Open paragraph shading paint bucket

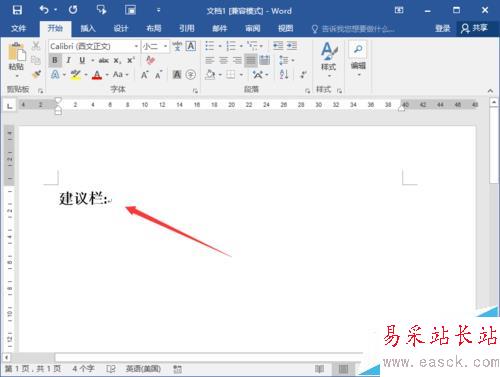click(210, 74)
